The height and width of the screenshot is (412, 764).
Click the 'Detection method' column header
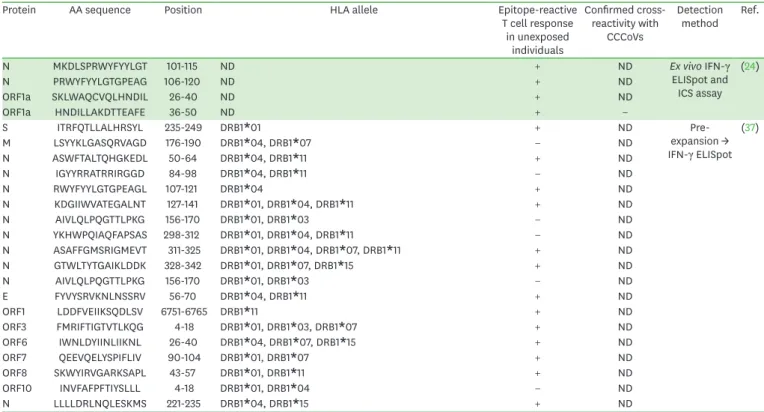click(700, 17)
